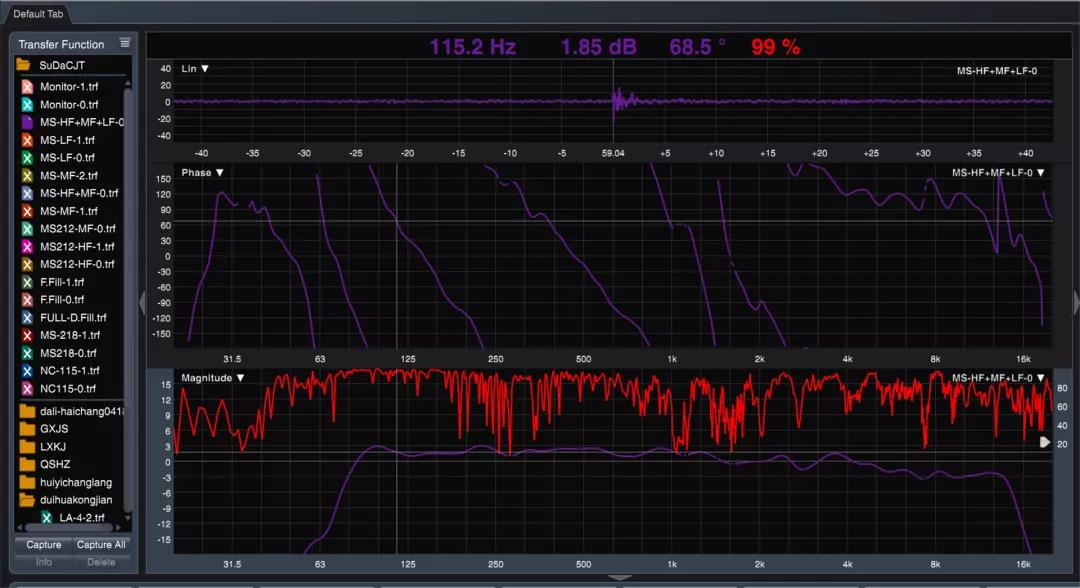Click the 99 % coherence readout
Image resolution: width=1080 pixels, height=588 pixels.
[776, 47]
